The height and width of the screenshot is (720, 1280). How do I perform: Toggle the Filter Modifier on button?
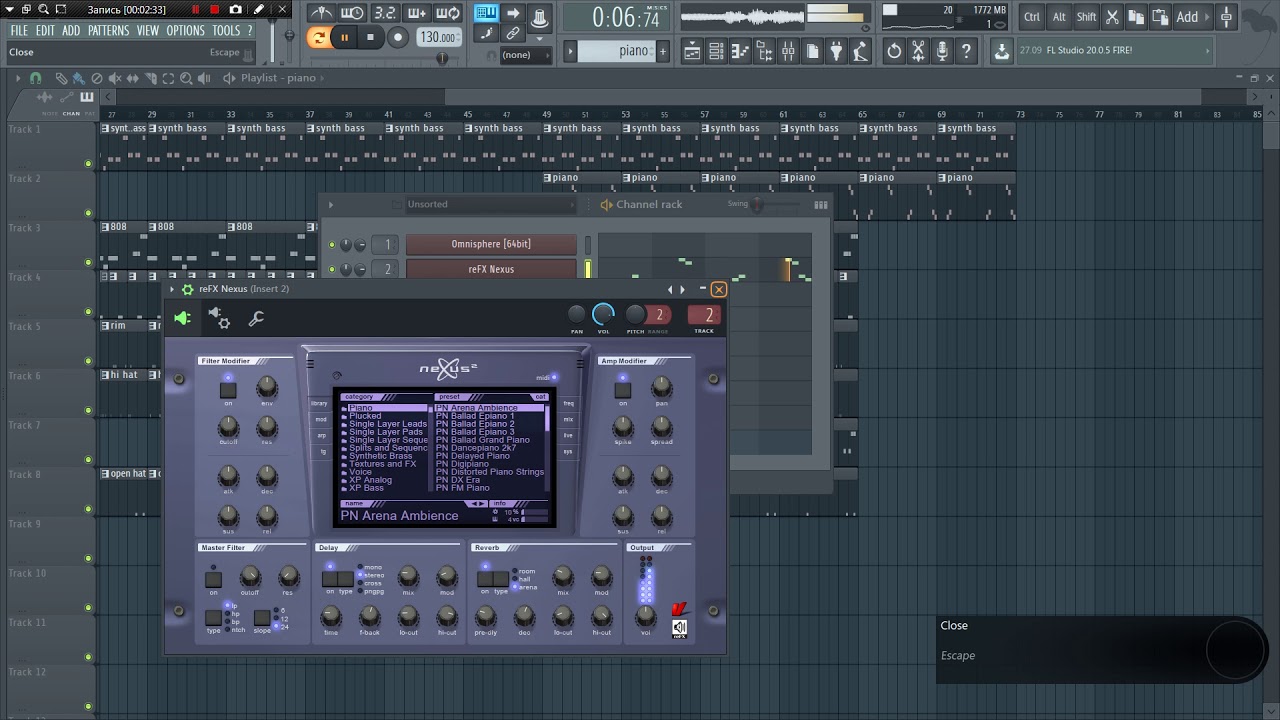(228, 390)
